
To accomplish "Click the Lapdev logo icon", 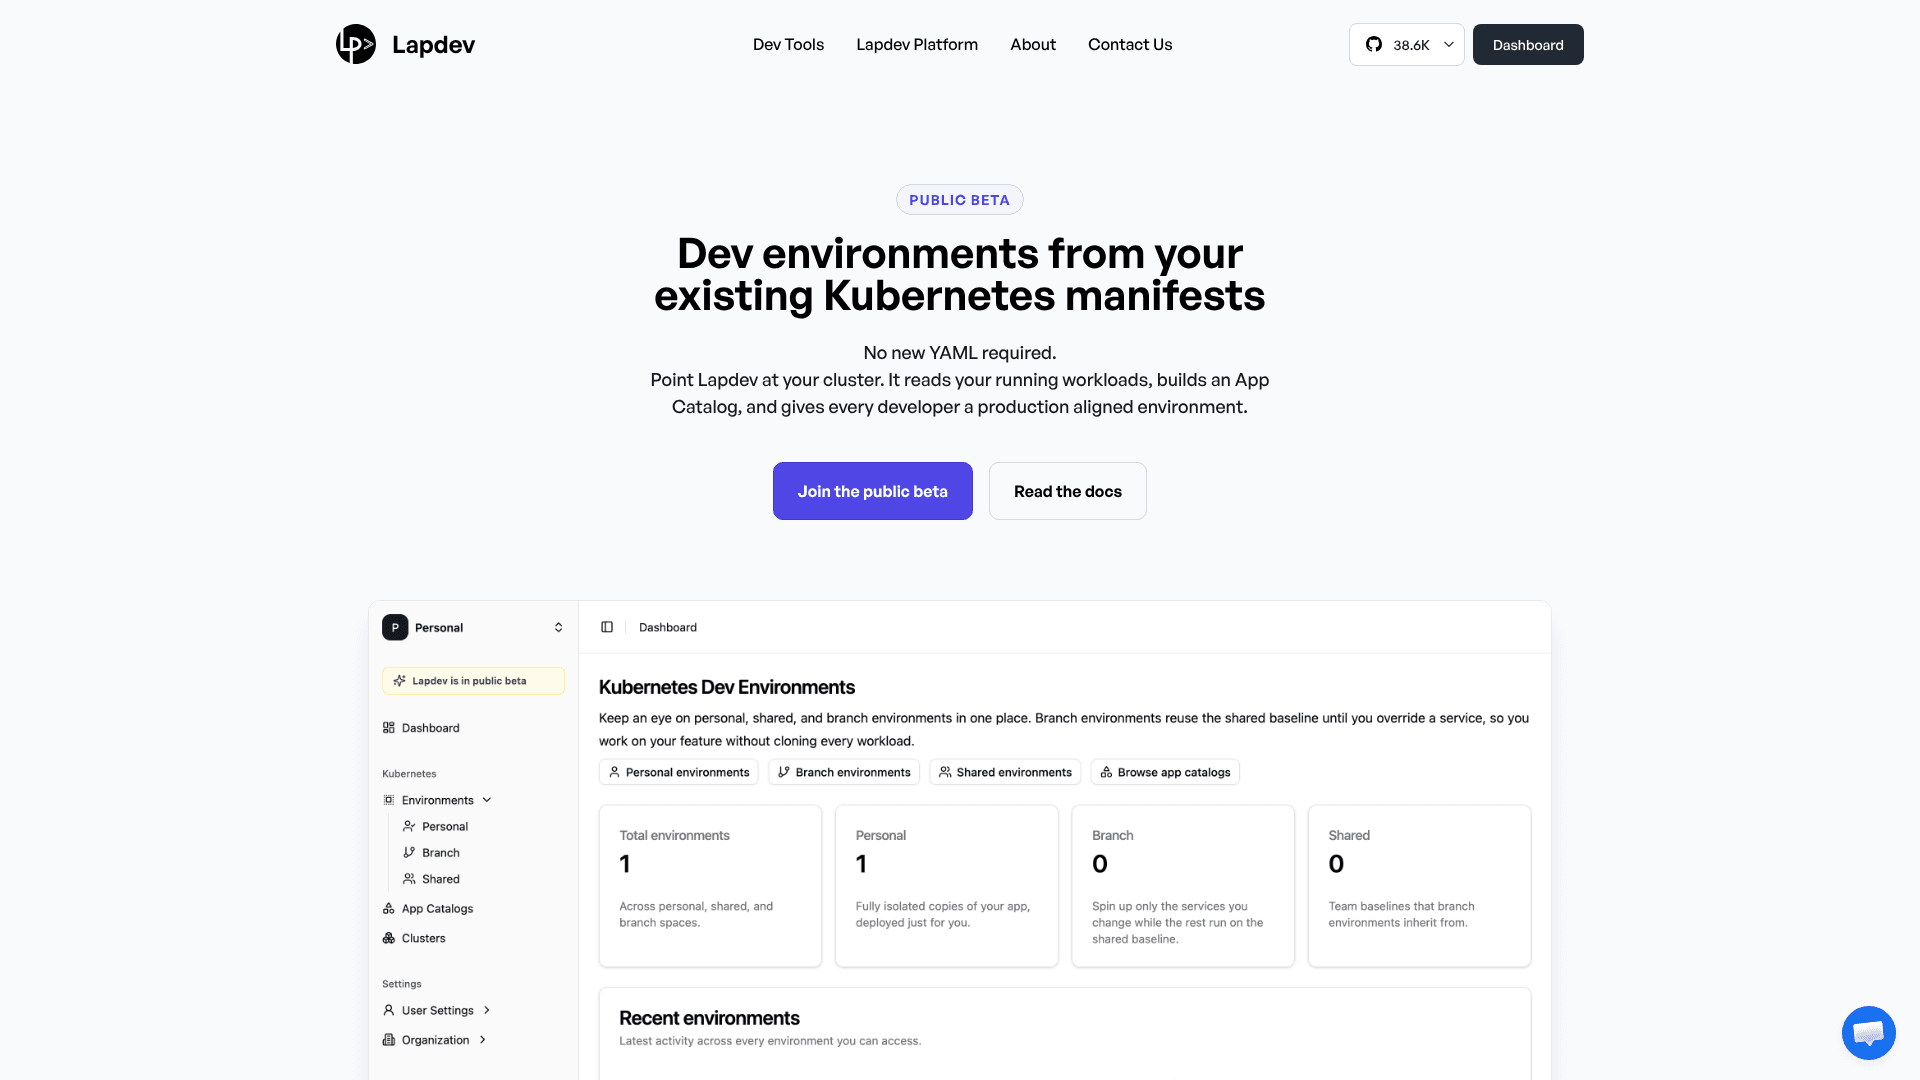I will tap(355, 44).
